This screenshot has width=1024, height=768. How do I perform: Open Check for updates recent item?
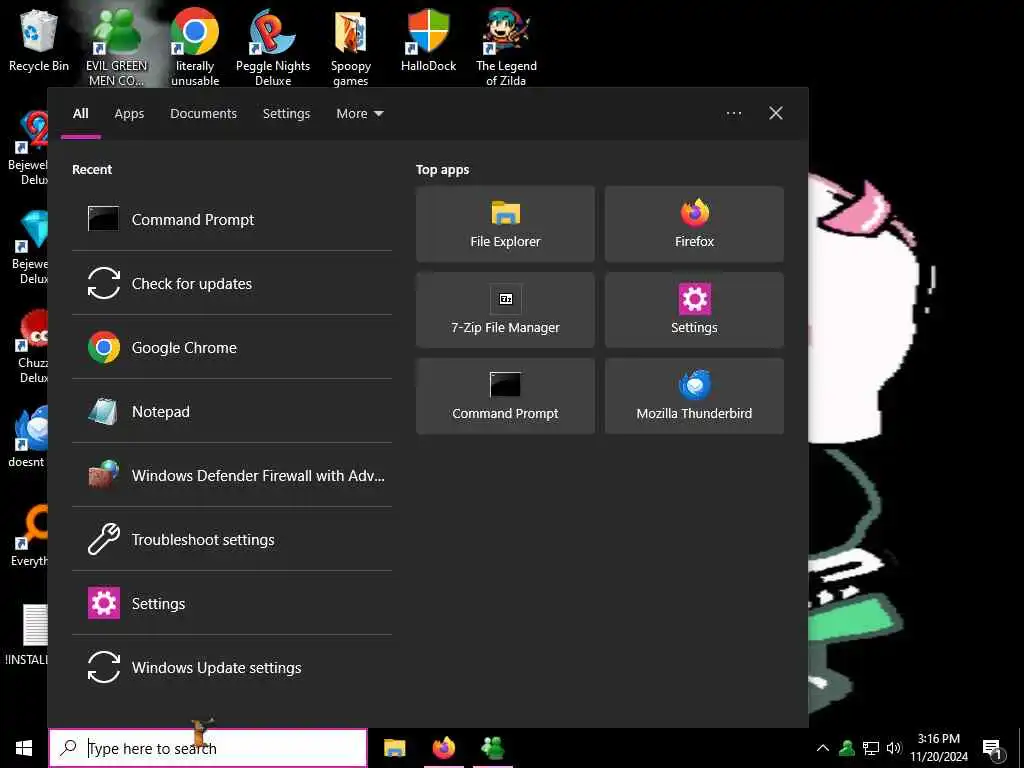[232, 283]
